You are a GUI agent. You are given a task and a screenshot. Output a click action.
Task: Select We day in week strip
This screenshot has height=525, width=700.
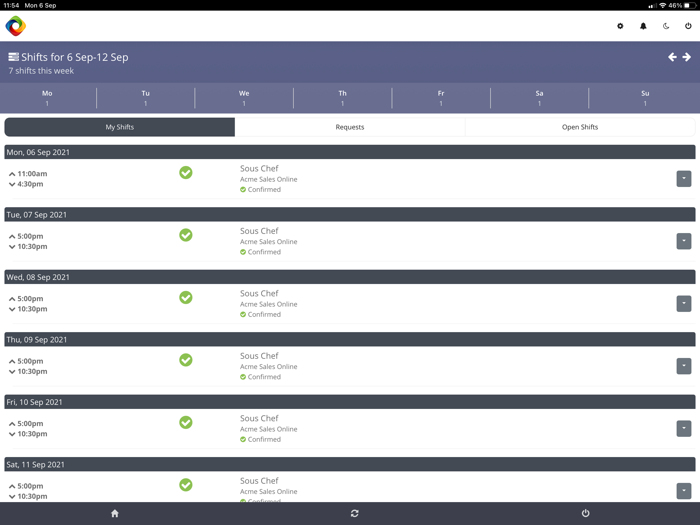click(244, 98)
